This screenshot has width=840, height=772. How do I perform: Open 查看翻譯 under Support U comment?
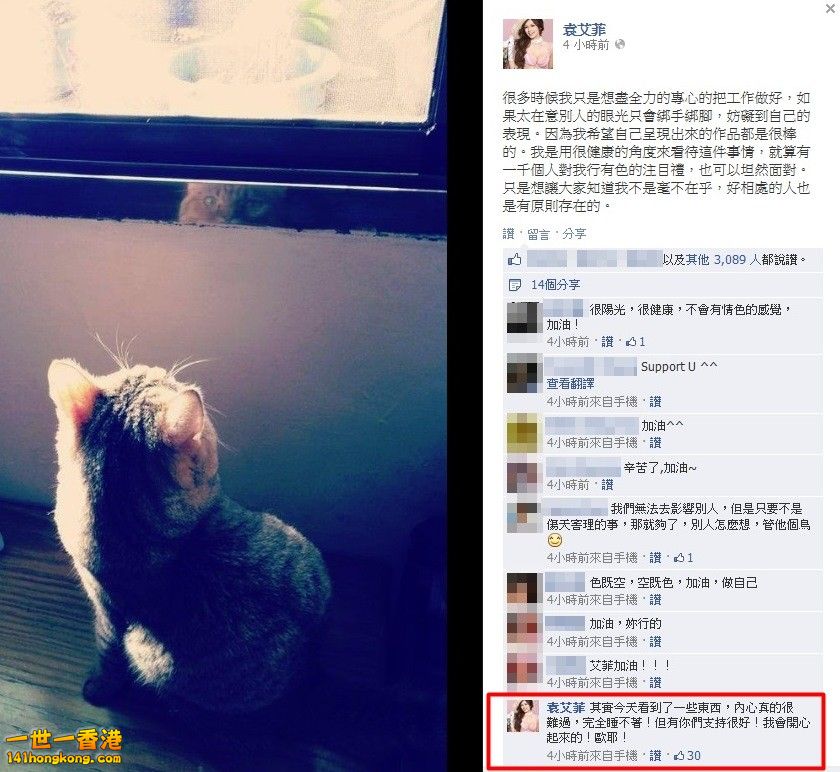570,384
